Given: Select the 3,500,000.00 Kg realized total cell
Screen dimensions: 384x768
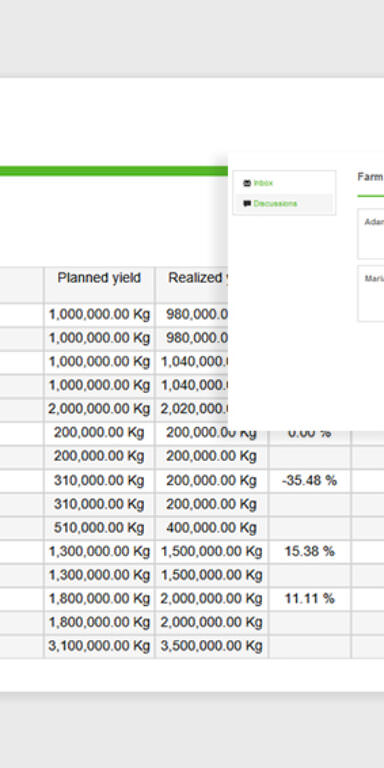Looking at the screenshot, I should 212,647.
